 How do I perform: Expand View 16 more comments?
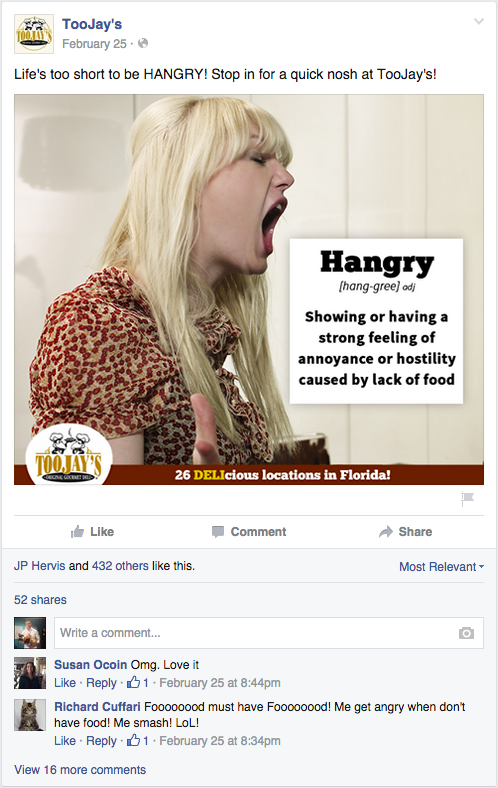[80, 769]
